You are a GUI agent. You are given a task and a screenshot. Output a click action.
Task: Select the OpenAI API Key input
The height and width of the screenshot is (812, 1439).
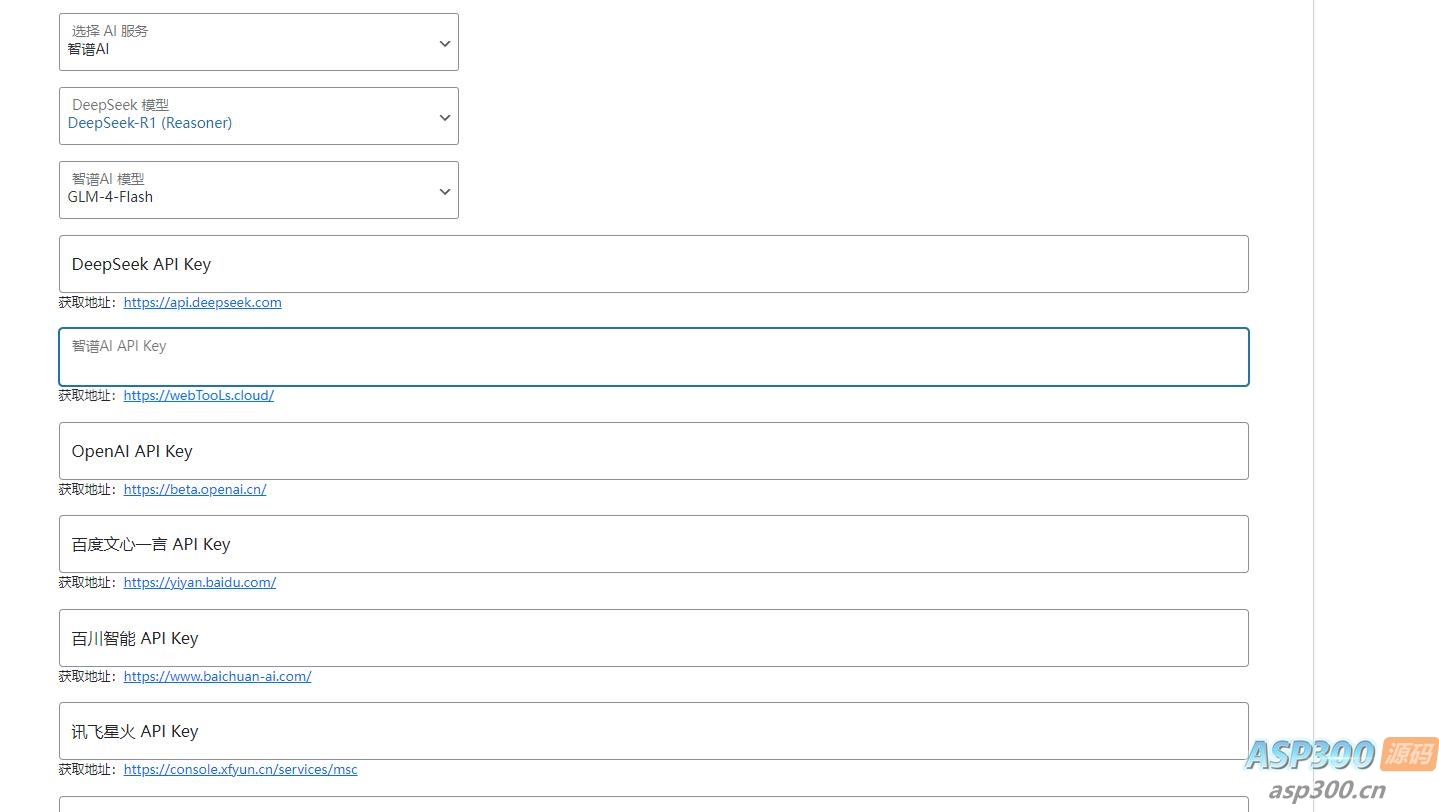(653, 451)
